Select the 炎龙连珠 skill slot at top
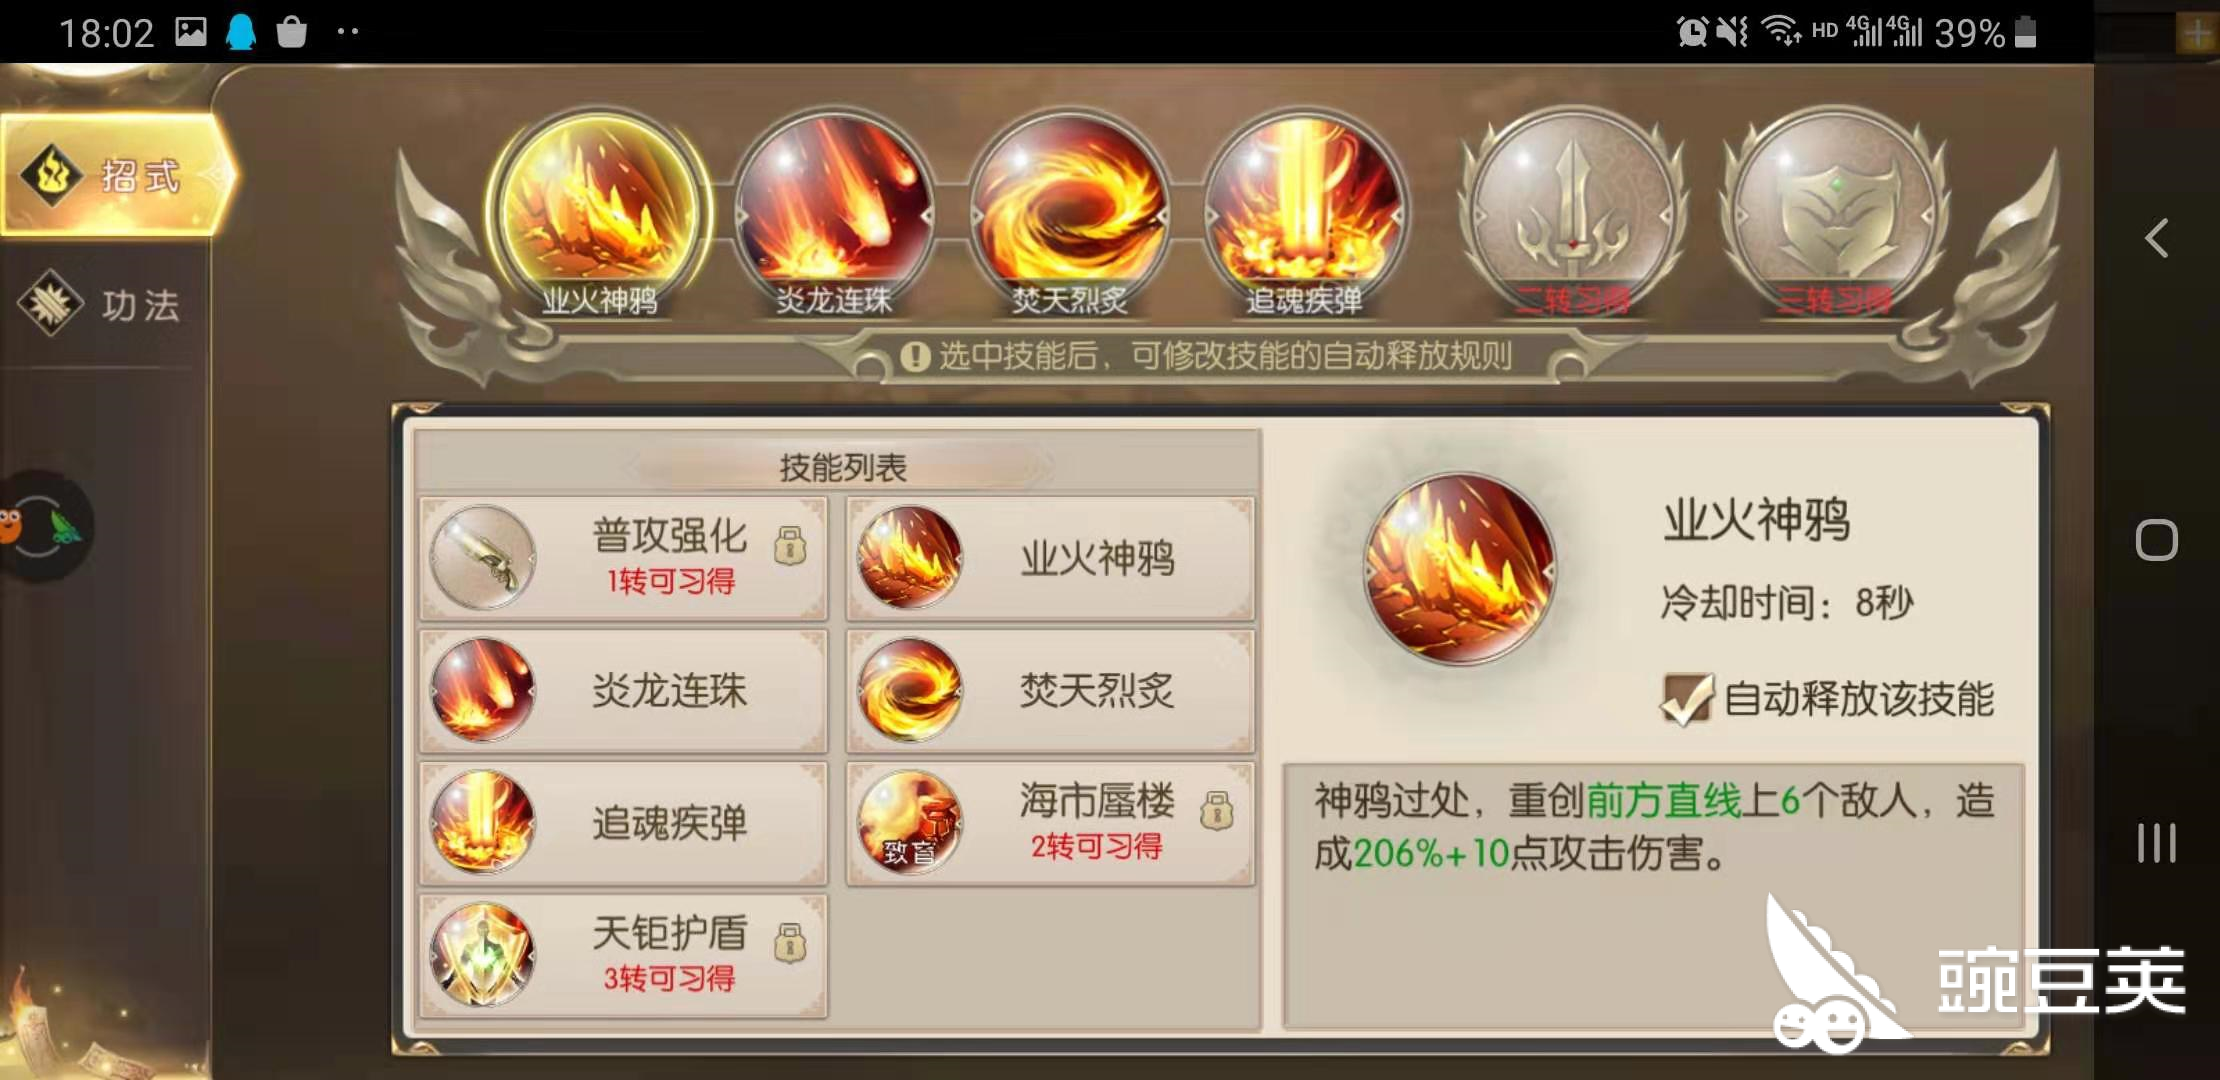 pos(834,213)
